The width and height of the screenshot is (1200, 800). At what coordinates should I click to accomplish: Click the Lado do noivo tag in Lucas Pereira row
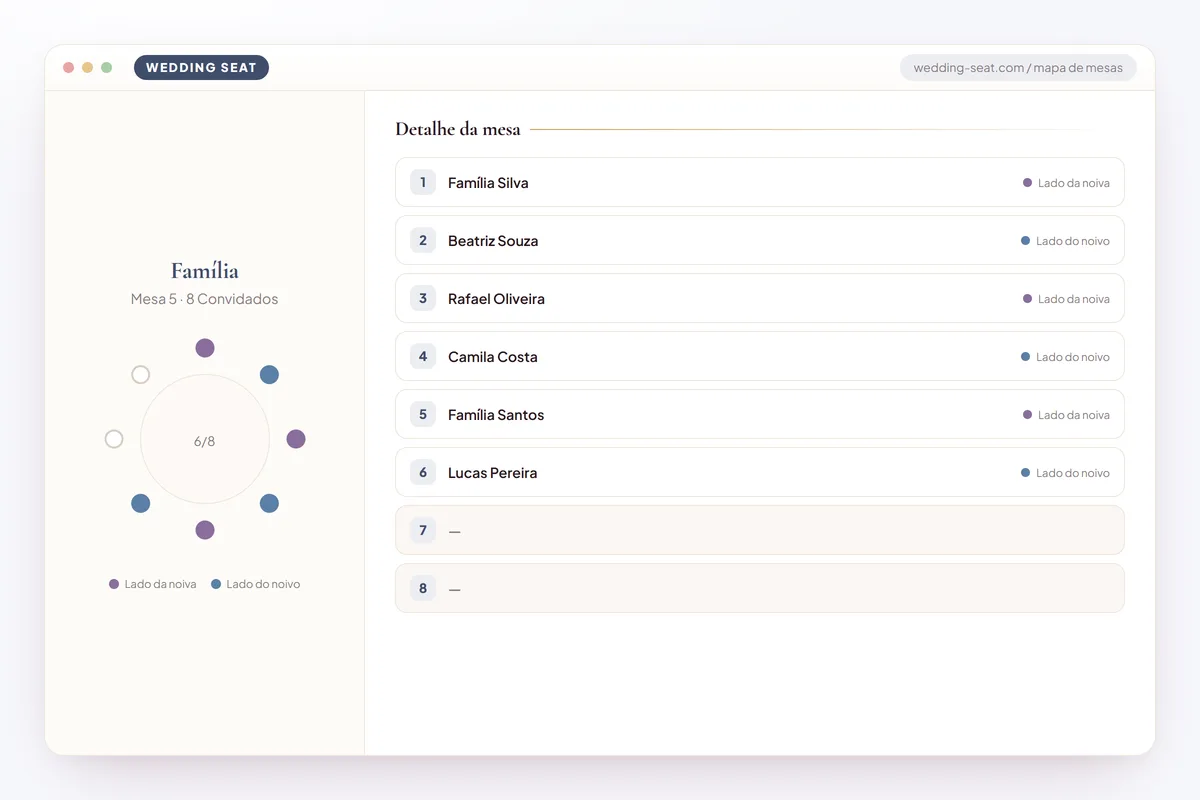[1065, 473]
